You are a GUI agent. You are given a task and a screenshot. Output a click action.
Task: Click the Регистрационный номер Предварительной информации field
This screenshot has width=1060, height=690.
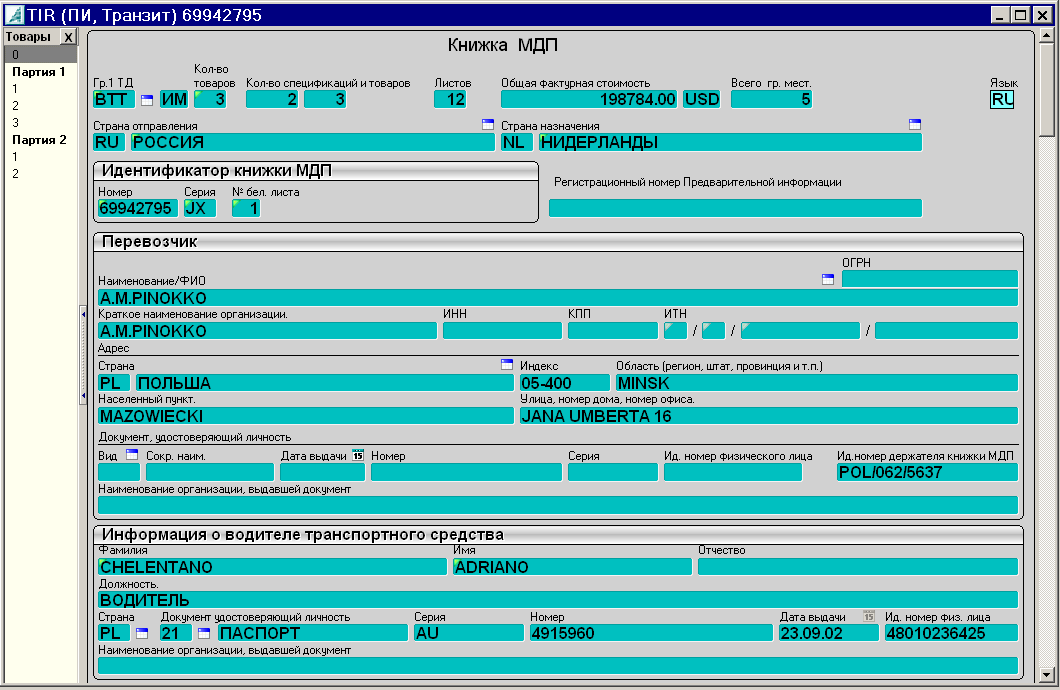pos(735,208)
